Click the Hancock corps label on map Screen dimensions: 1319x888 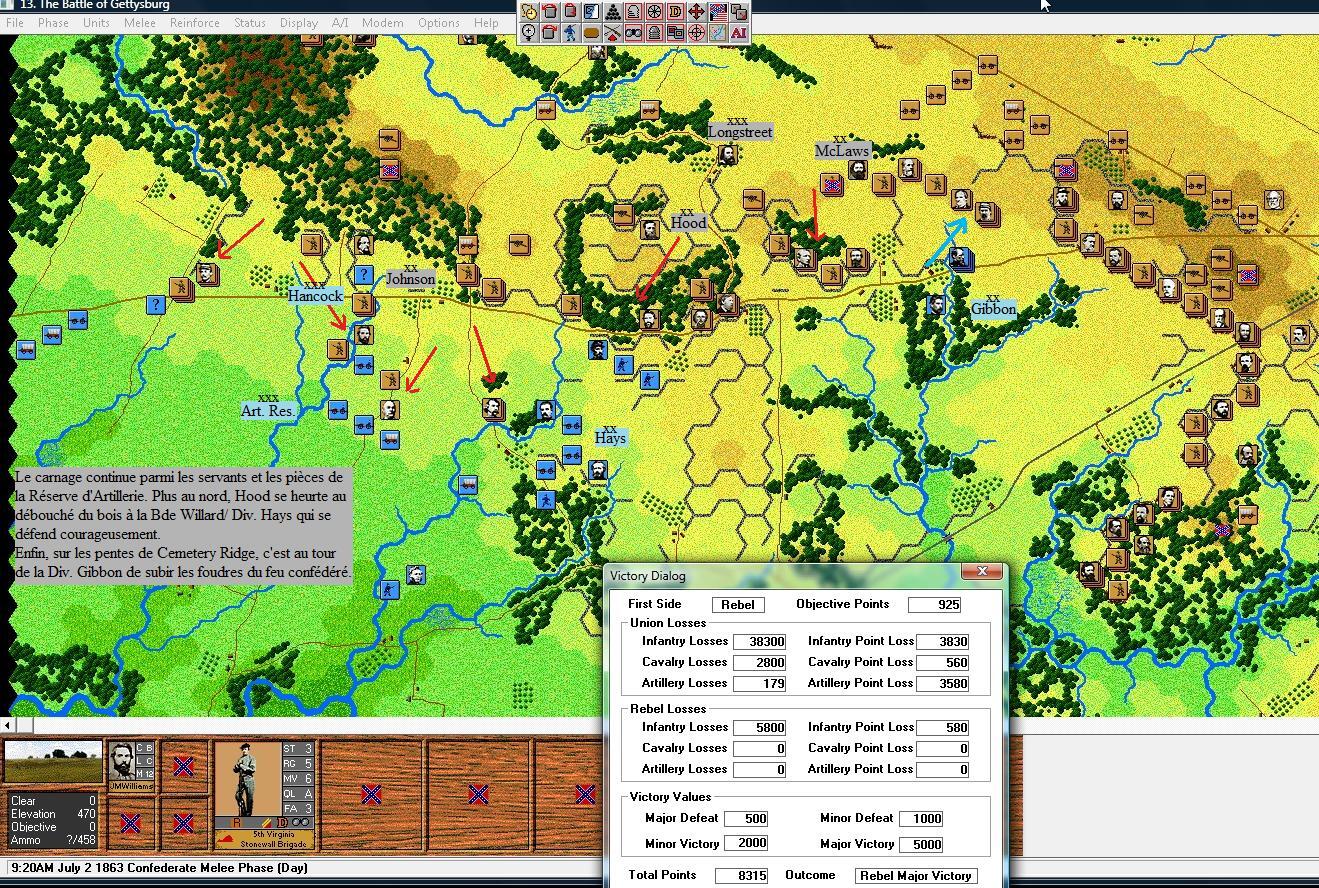[316, 296]
